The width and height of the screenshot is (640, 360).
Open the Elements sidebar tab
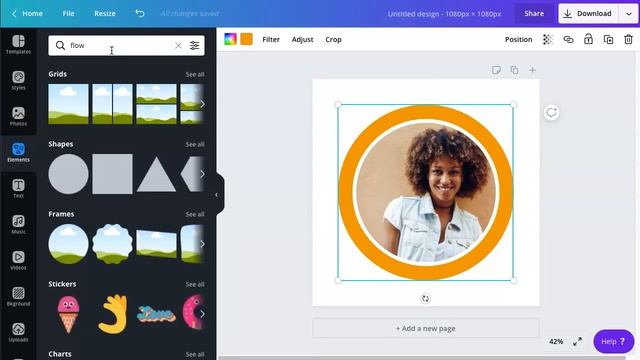18,152
